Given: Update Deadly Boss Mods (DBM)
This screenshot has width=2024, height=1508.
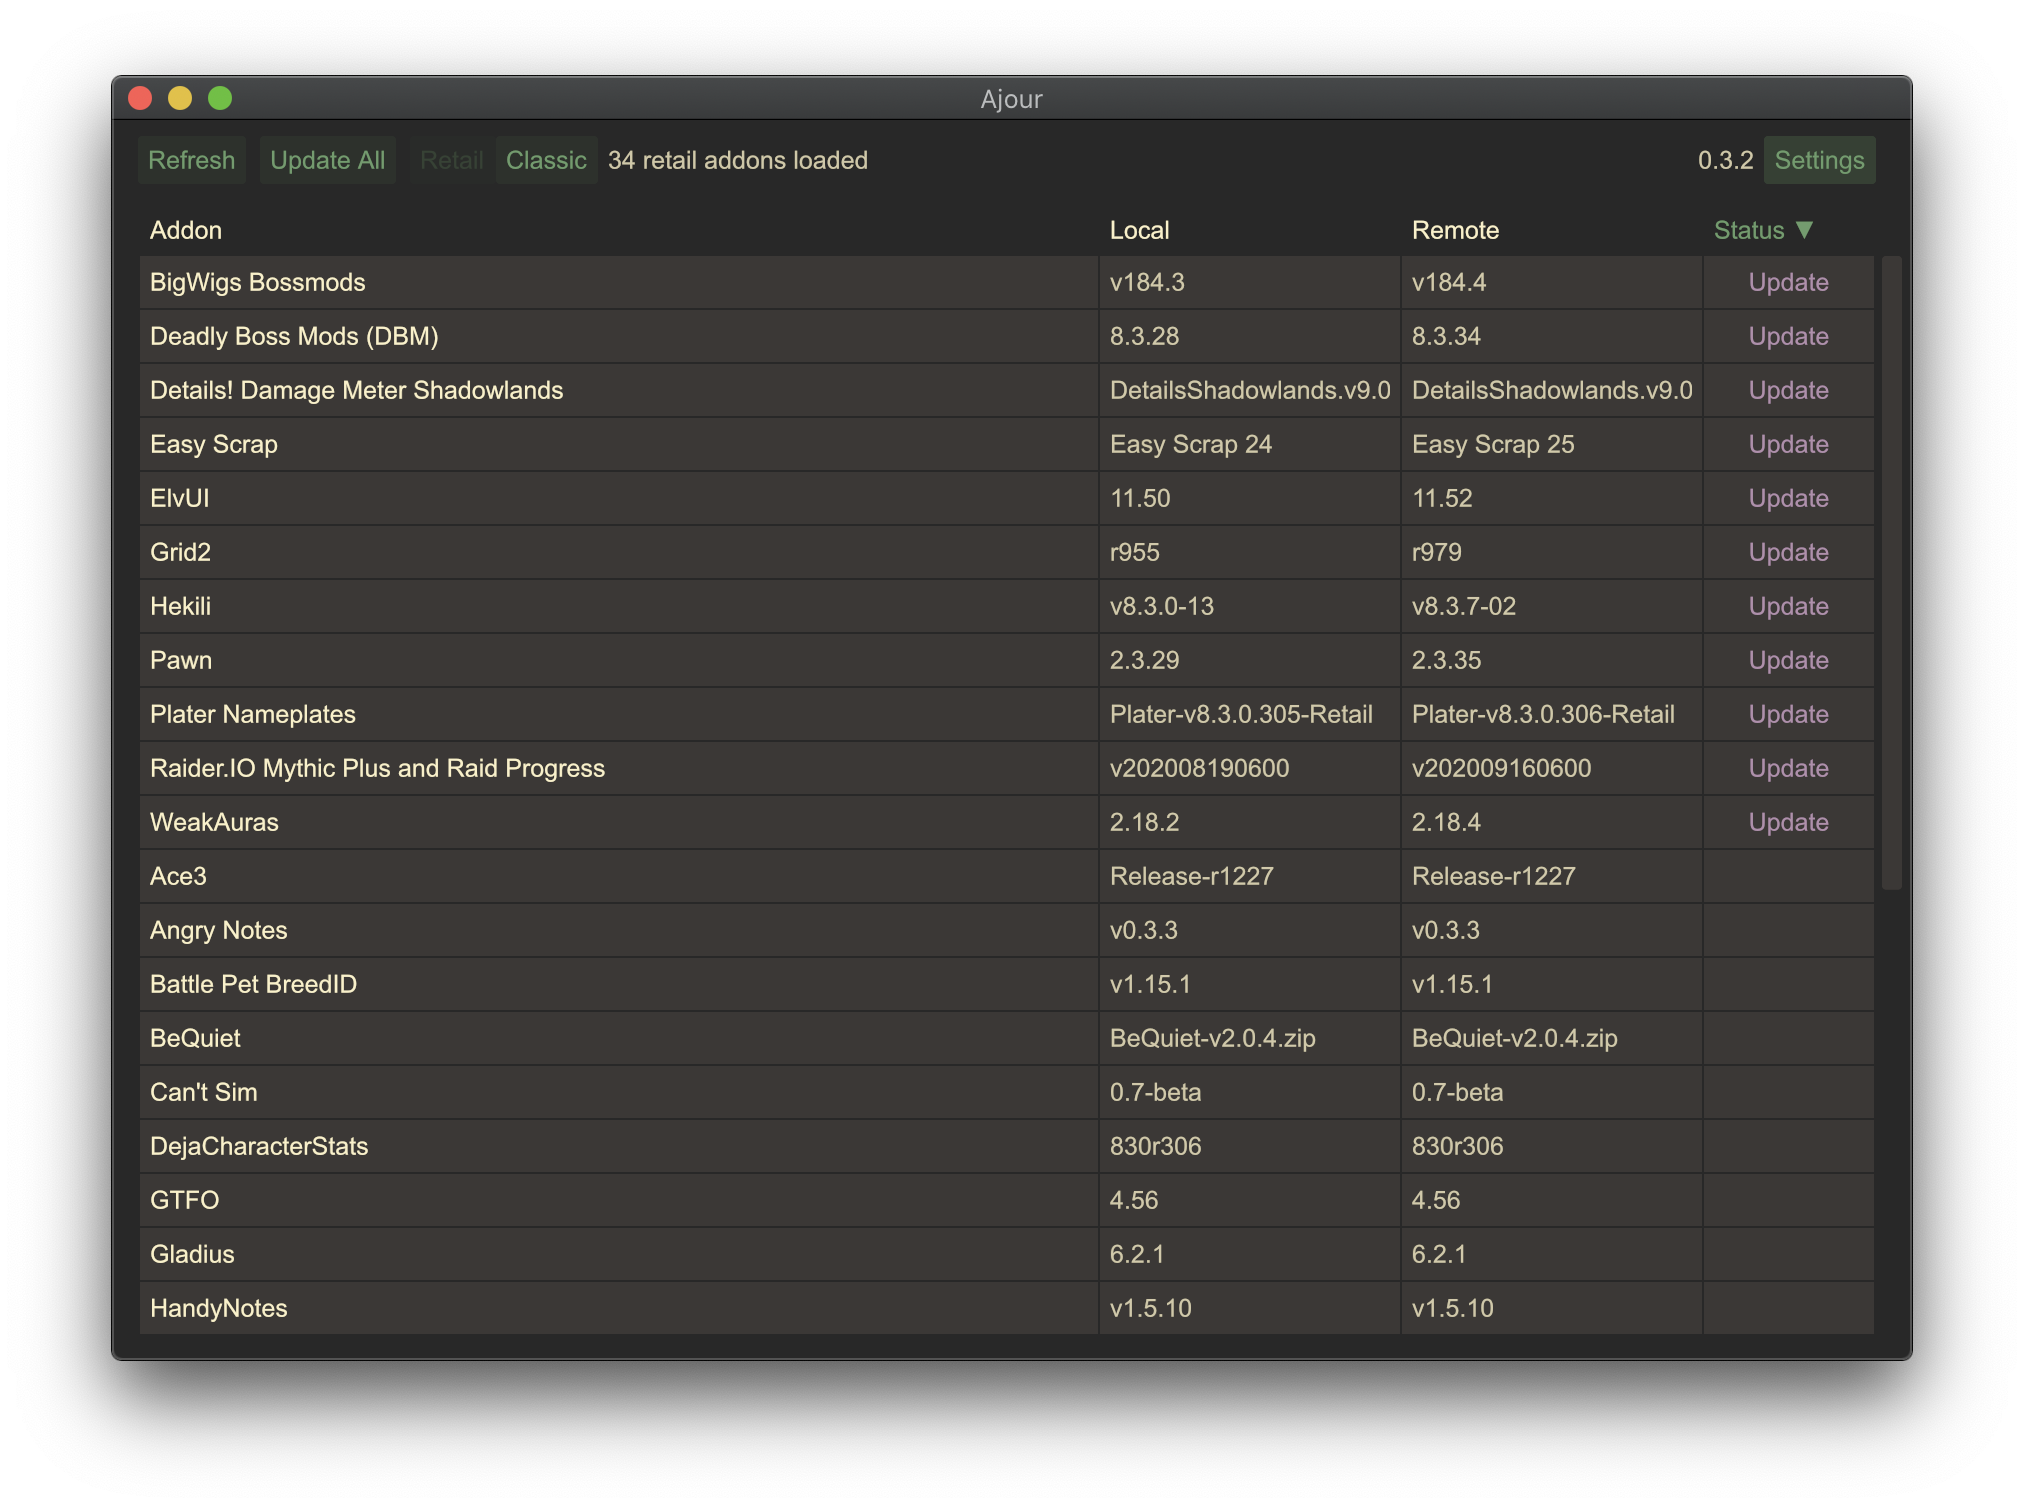Looking at the screenshot, I should [1787, 337].
